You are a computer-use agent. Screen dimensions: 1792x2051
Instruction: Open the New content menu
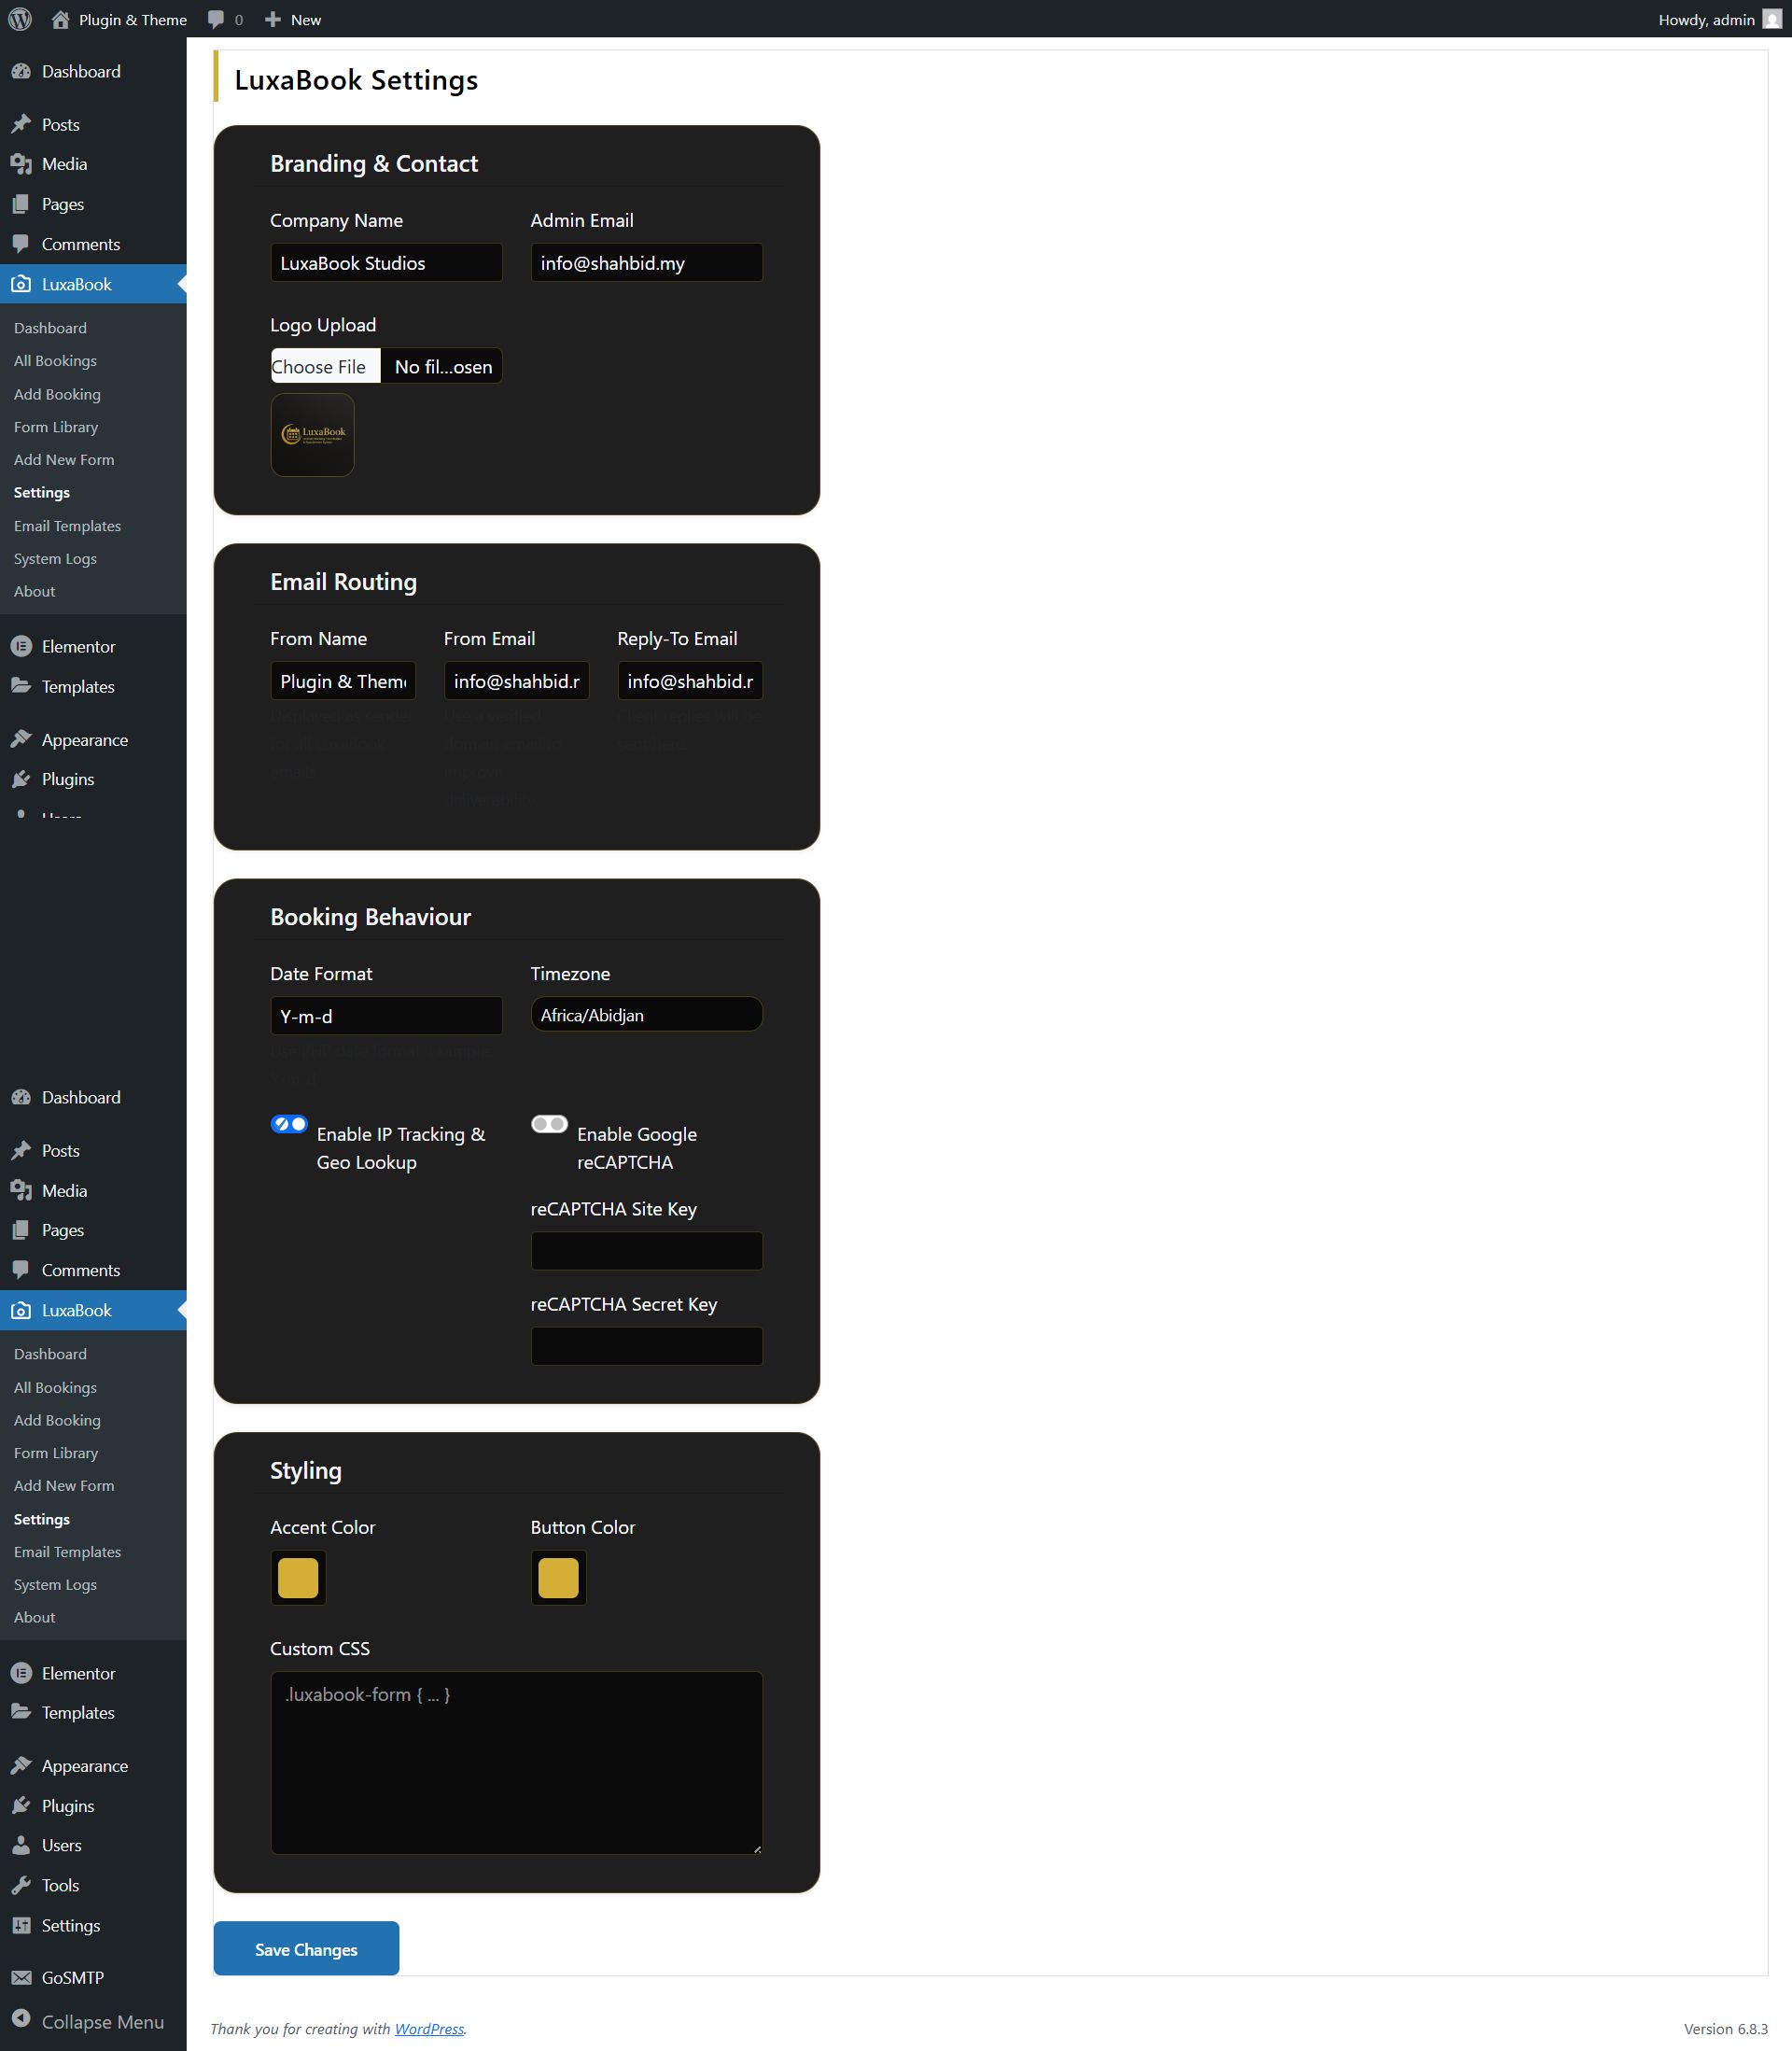pos(292,19)
